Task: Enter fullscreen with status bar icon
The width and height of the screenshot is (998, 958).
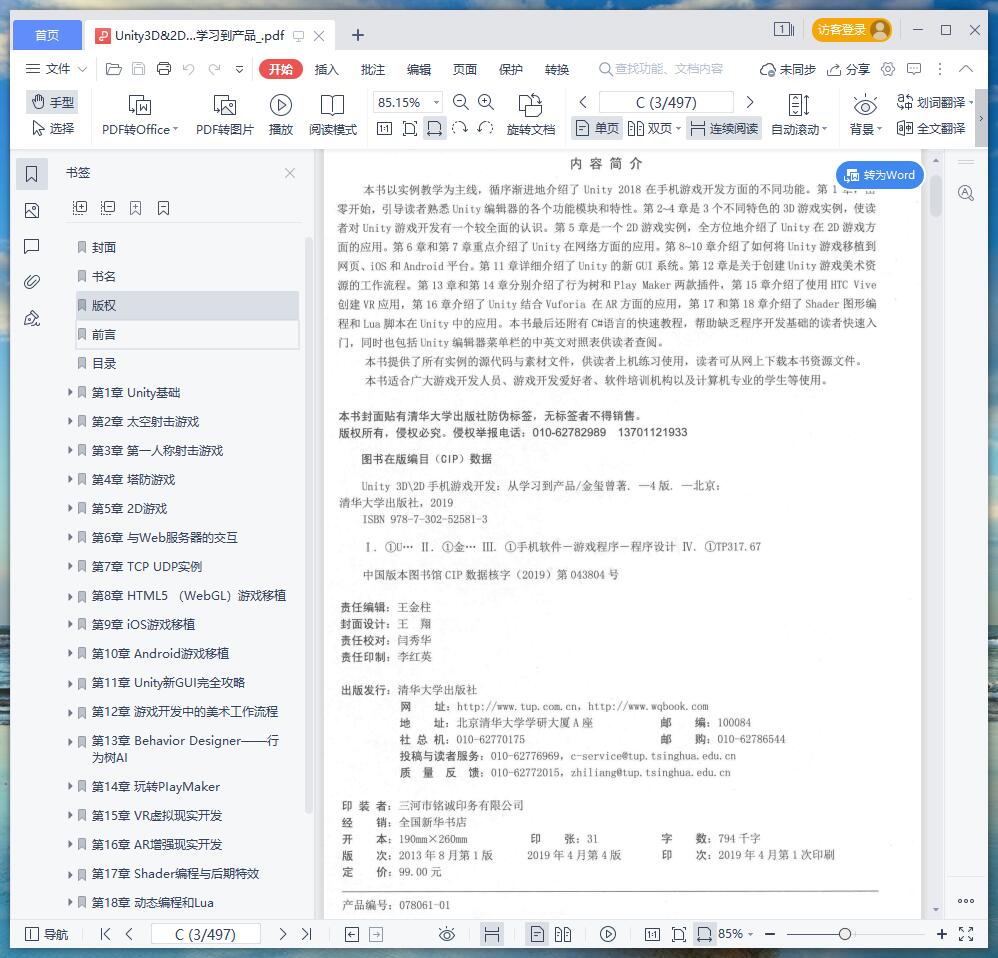Action: (966, 934)
